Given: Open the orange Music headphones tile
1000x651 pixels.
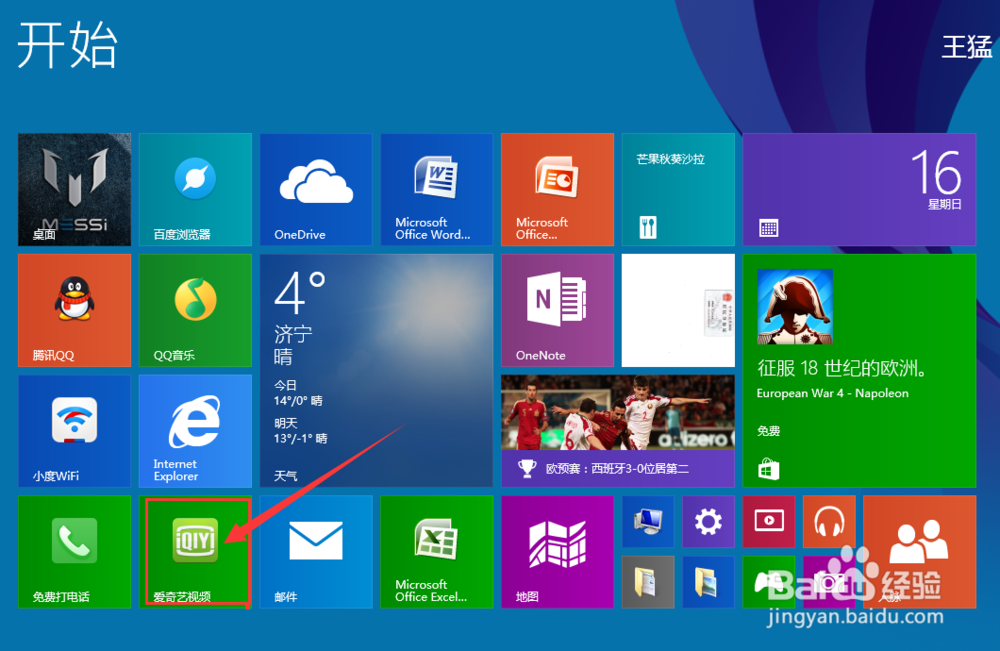Looking at the screenshot, I should point(829,522).
